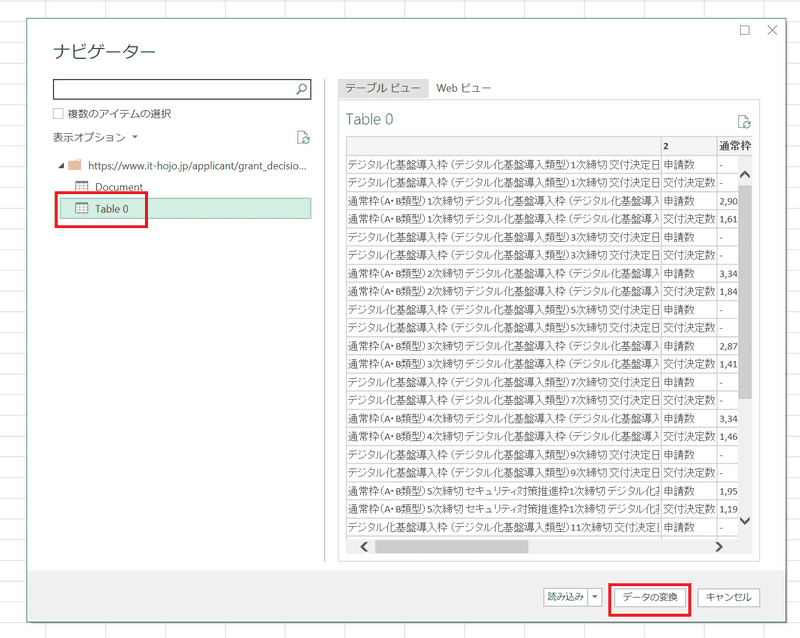
Task: Click the Table 0 table icon
Action: tap(82, 208)
